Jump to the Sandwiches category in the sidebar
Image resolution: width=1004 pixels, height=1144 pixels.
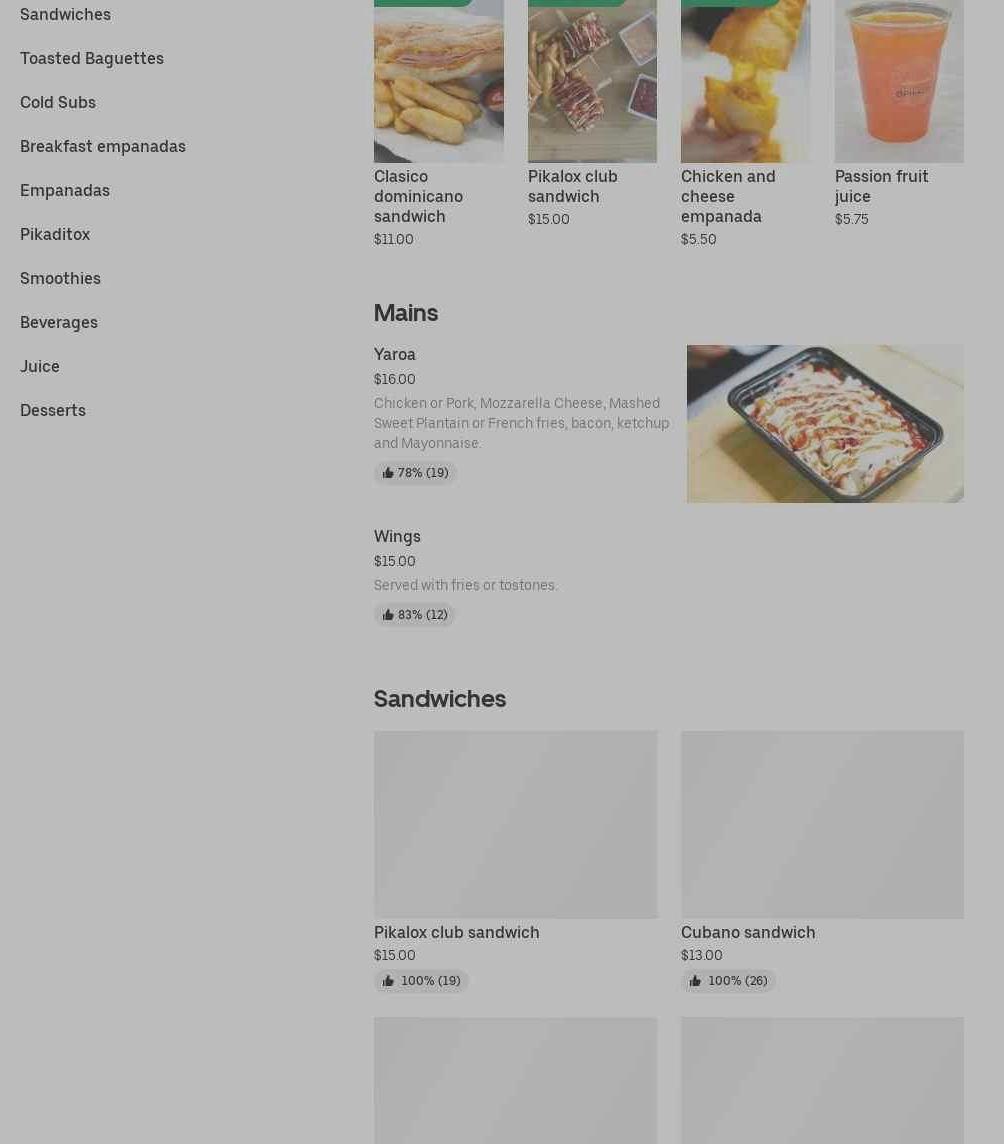66,15
